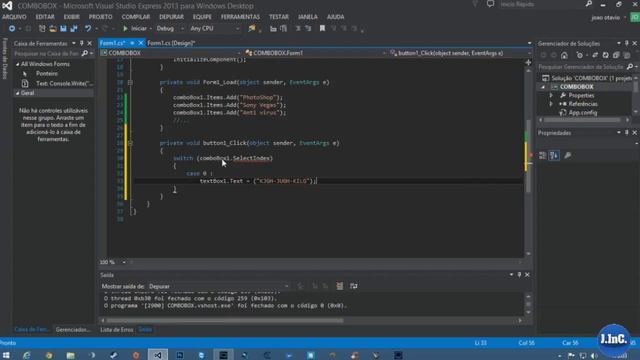This screenshot has width=640, height=360.
Task: Open the TESTAR menu
Action: [x=279, y=17]
